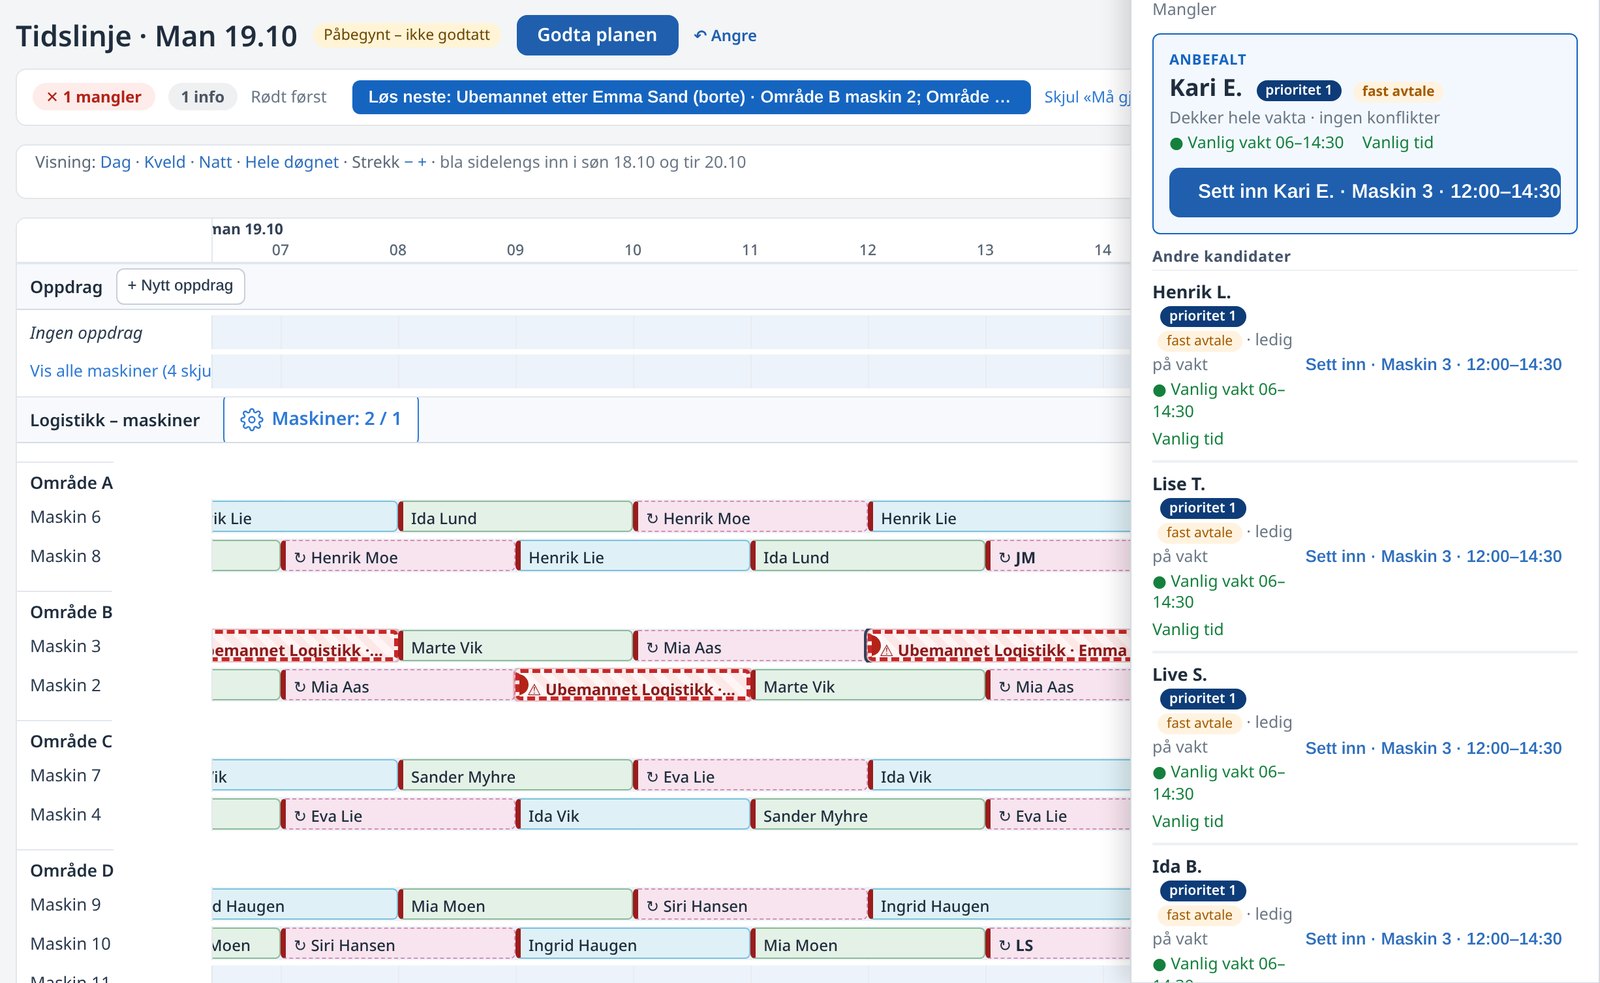Select Siri Hansen shift on Maskin 9
The image size is (1600, 983).
pos(750,905)
